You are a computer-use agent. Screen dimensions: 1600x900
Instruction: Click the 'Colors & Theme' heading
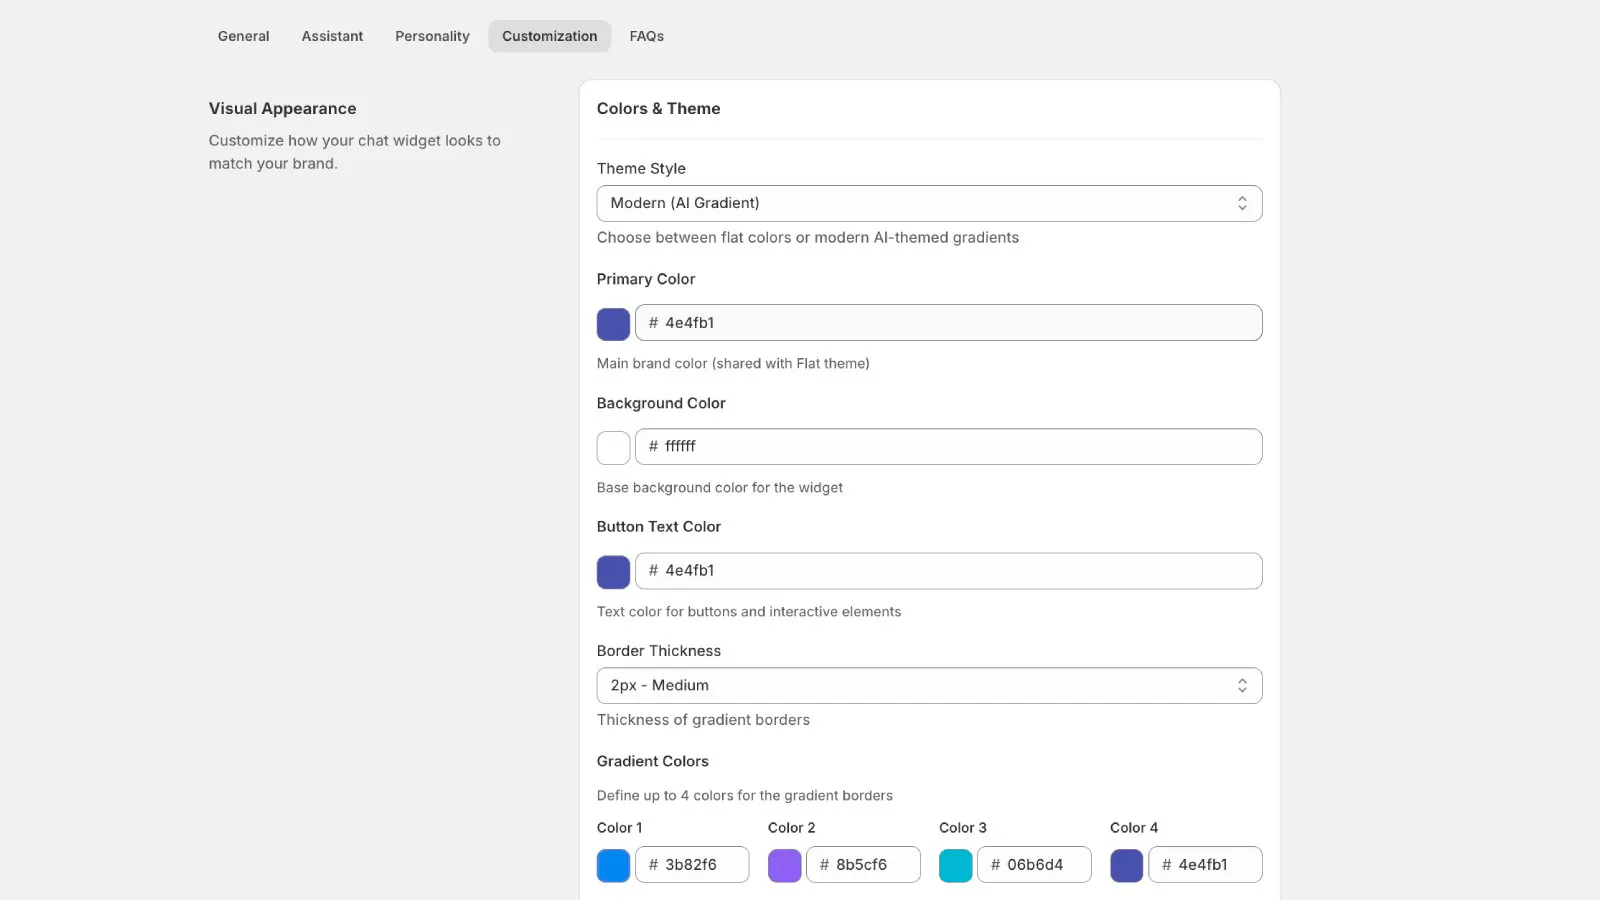658,108
